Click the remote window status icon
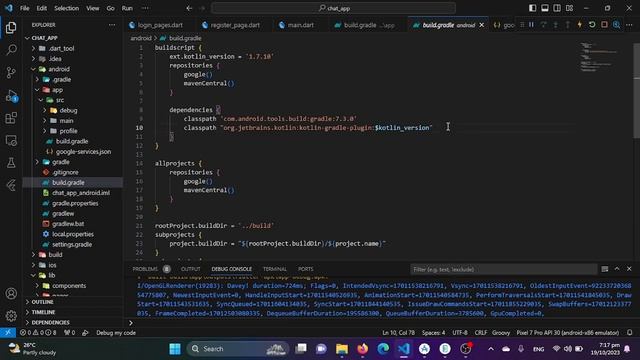Viewport: 640px width, 360px height. [8, 333]
